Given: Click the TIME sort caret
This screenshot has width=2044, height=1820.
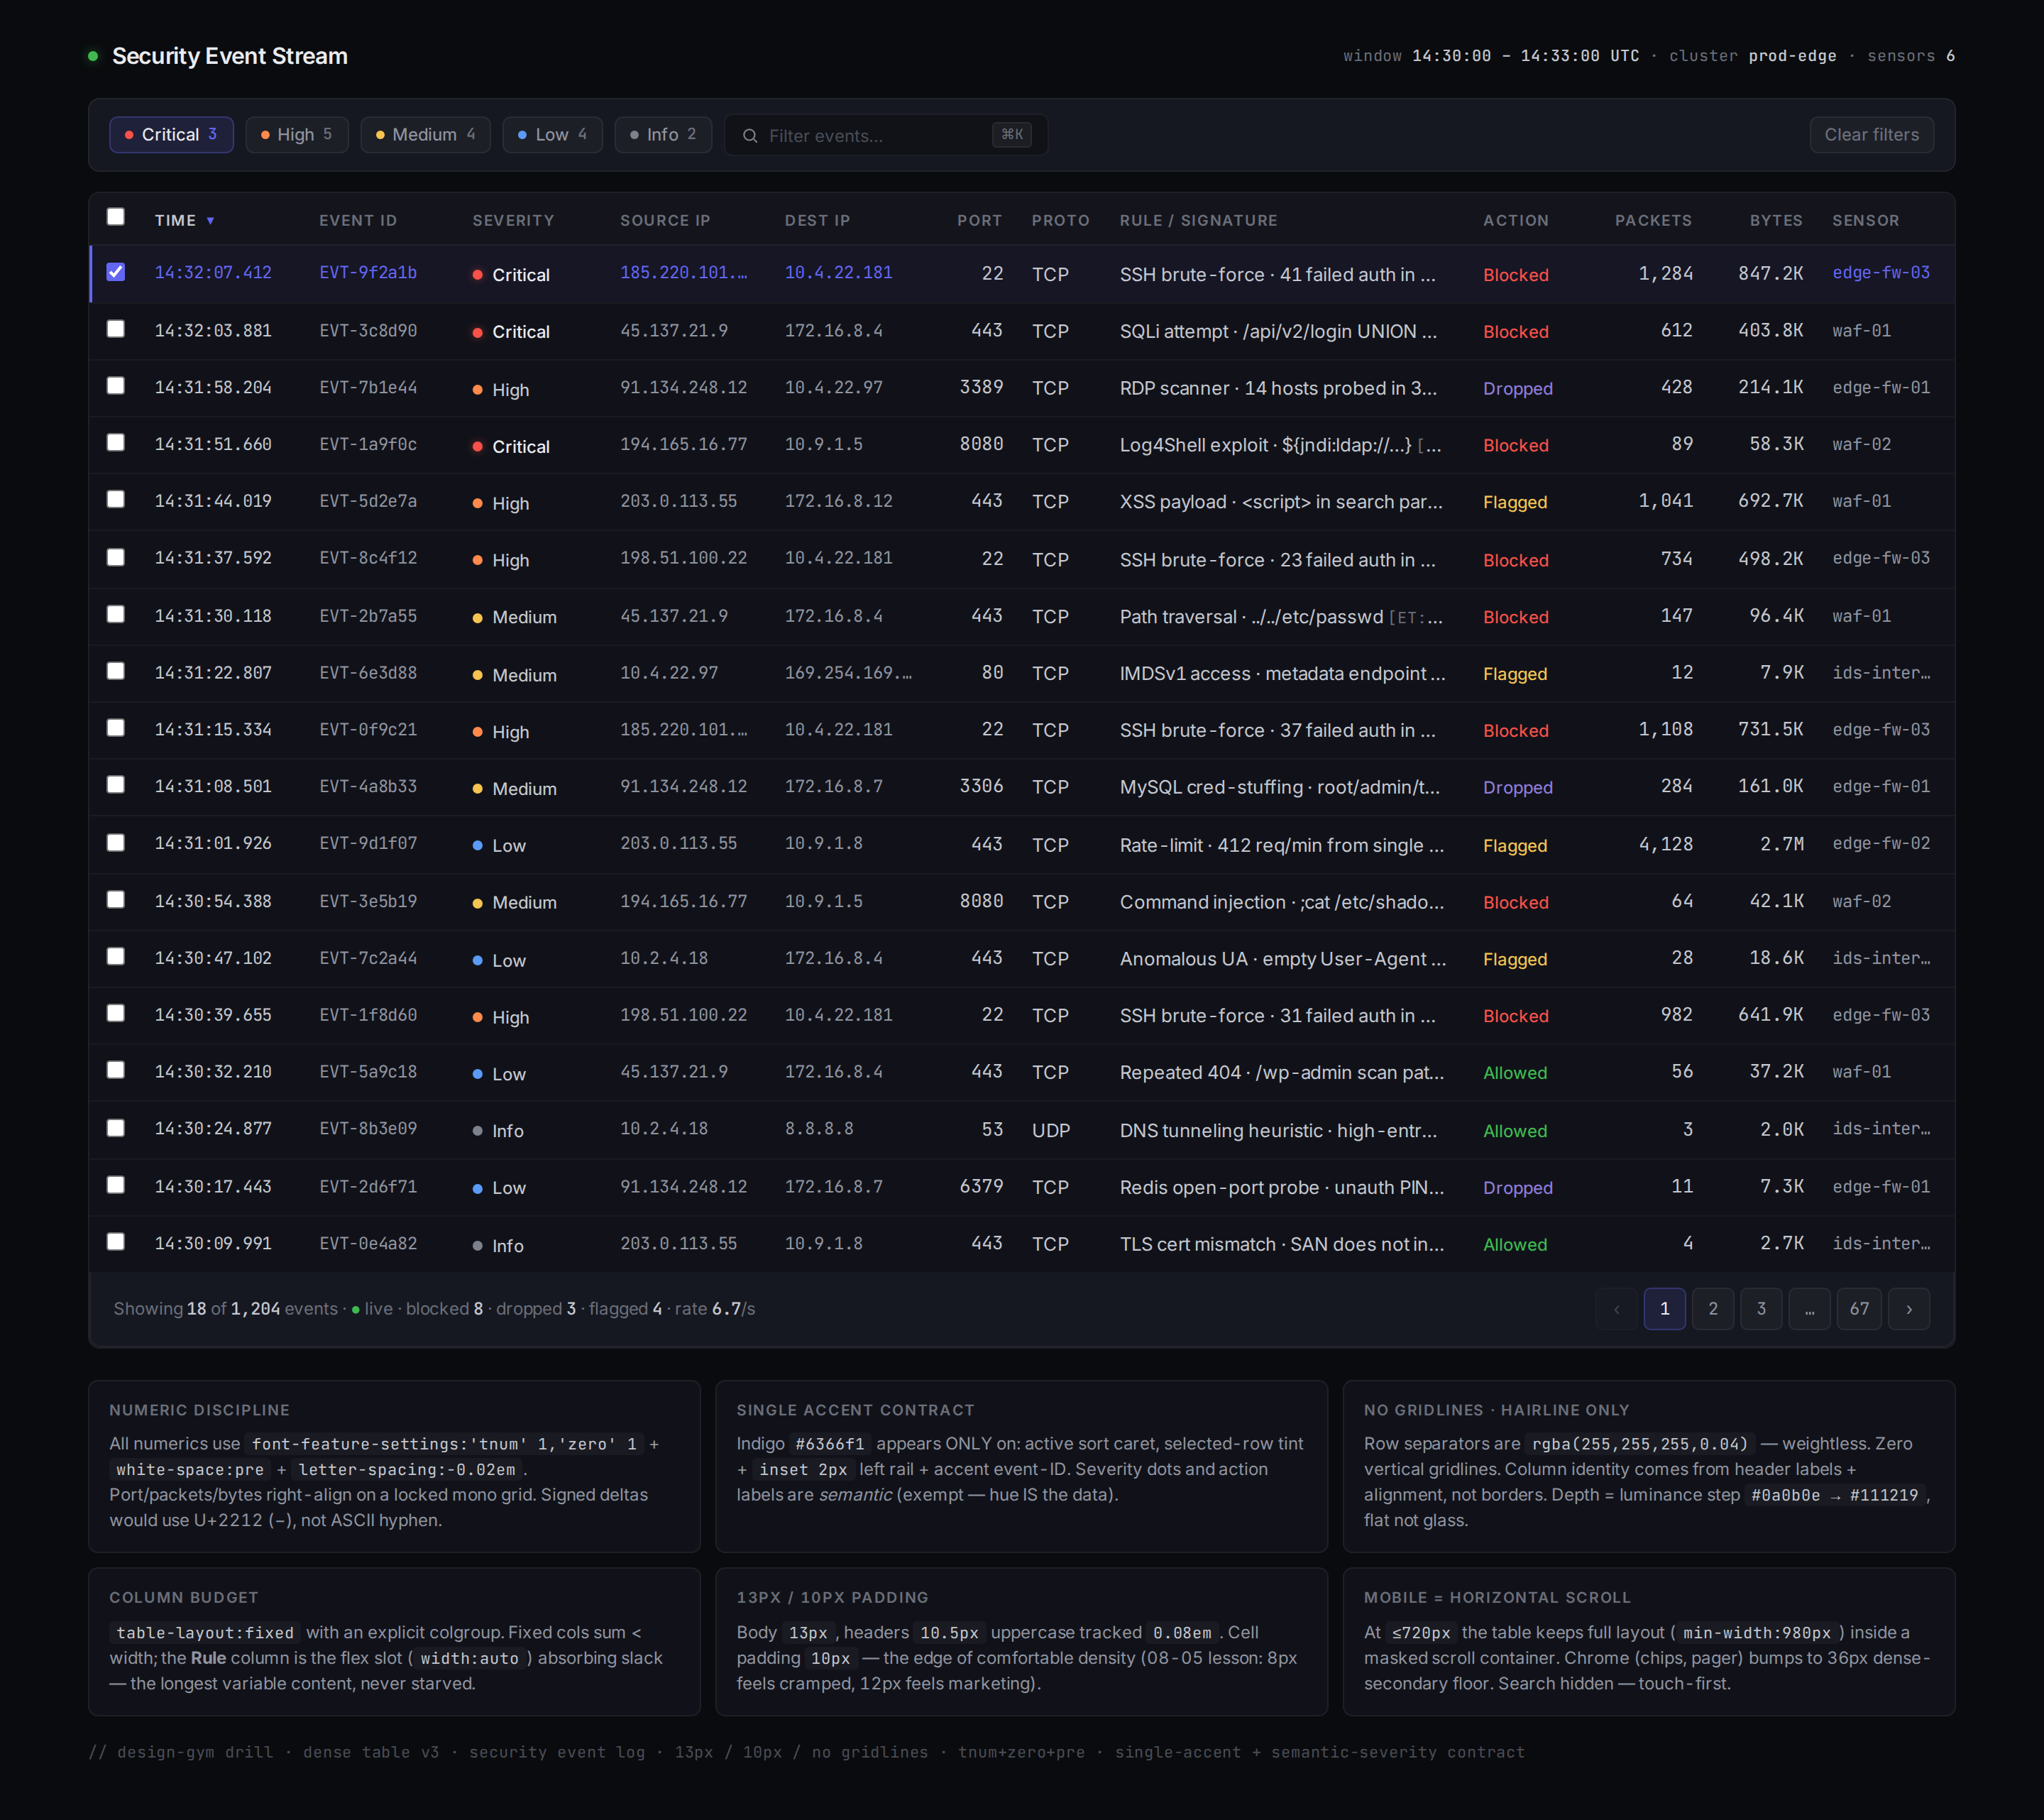Looking at the screenshot, I should pos(210,220).
